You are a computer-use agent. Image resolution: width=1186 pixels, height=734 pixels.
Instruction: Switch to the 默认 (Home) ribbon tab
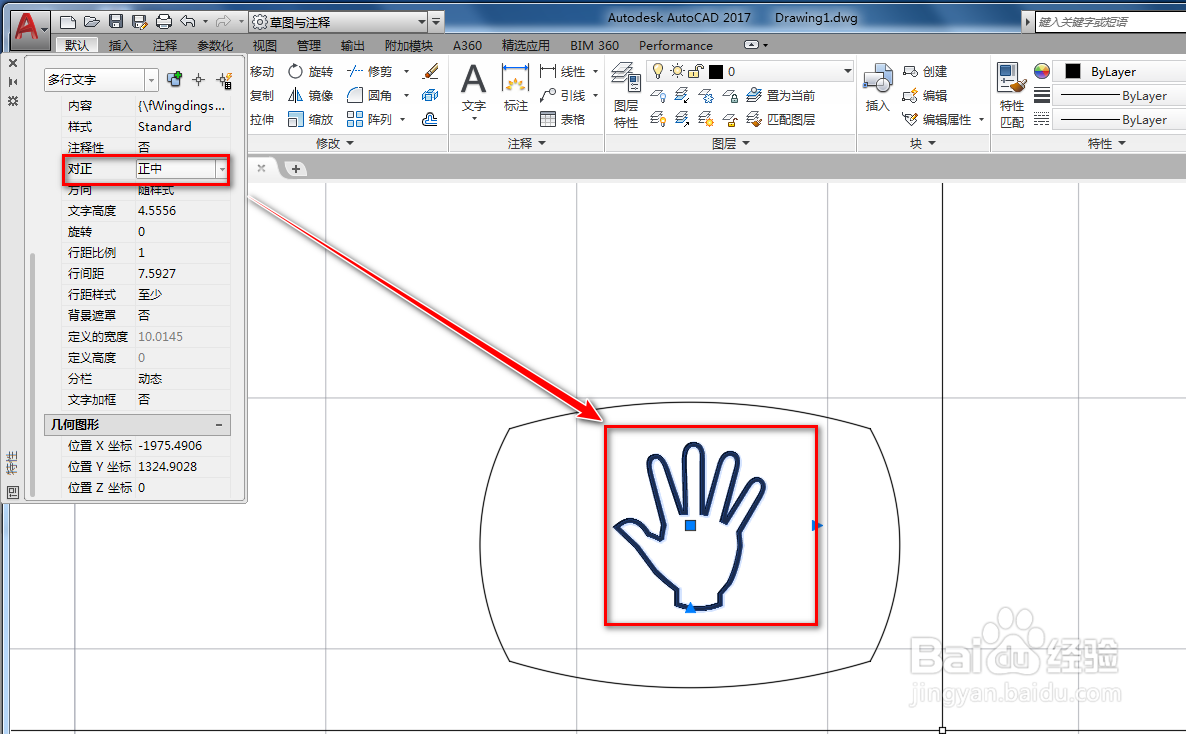click(77, 45)
